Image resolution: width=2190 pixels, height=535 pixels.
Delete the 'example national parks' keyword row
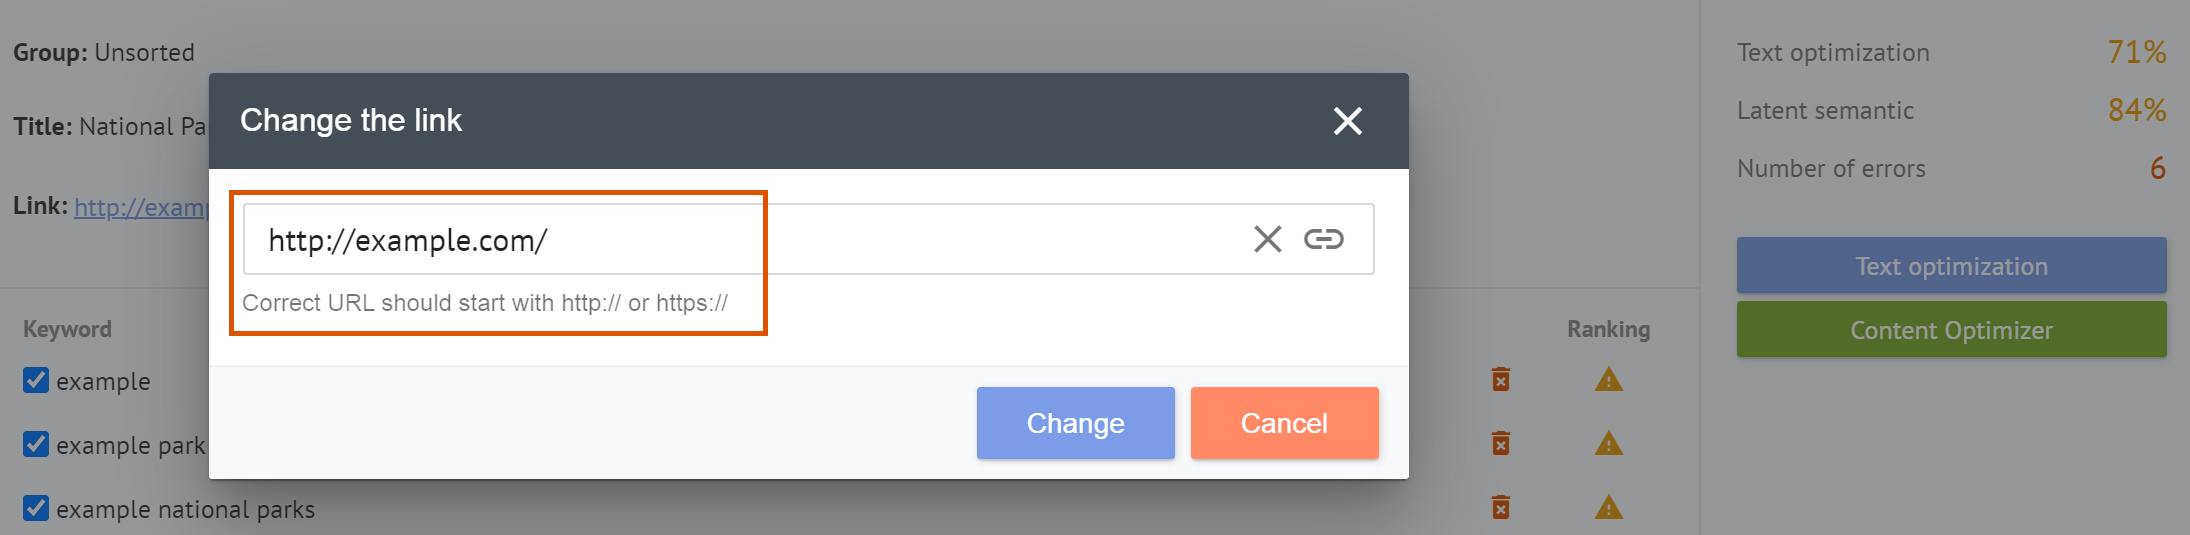(1500, 507)
